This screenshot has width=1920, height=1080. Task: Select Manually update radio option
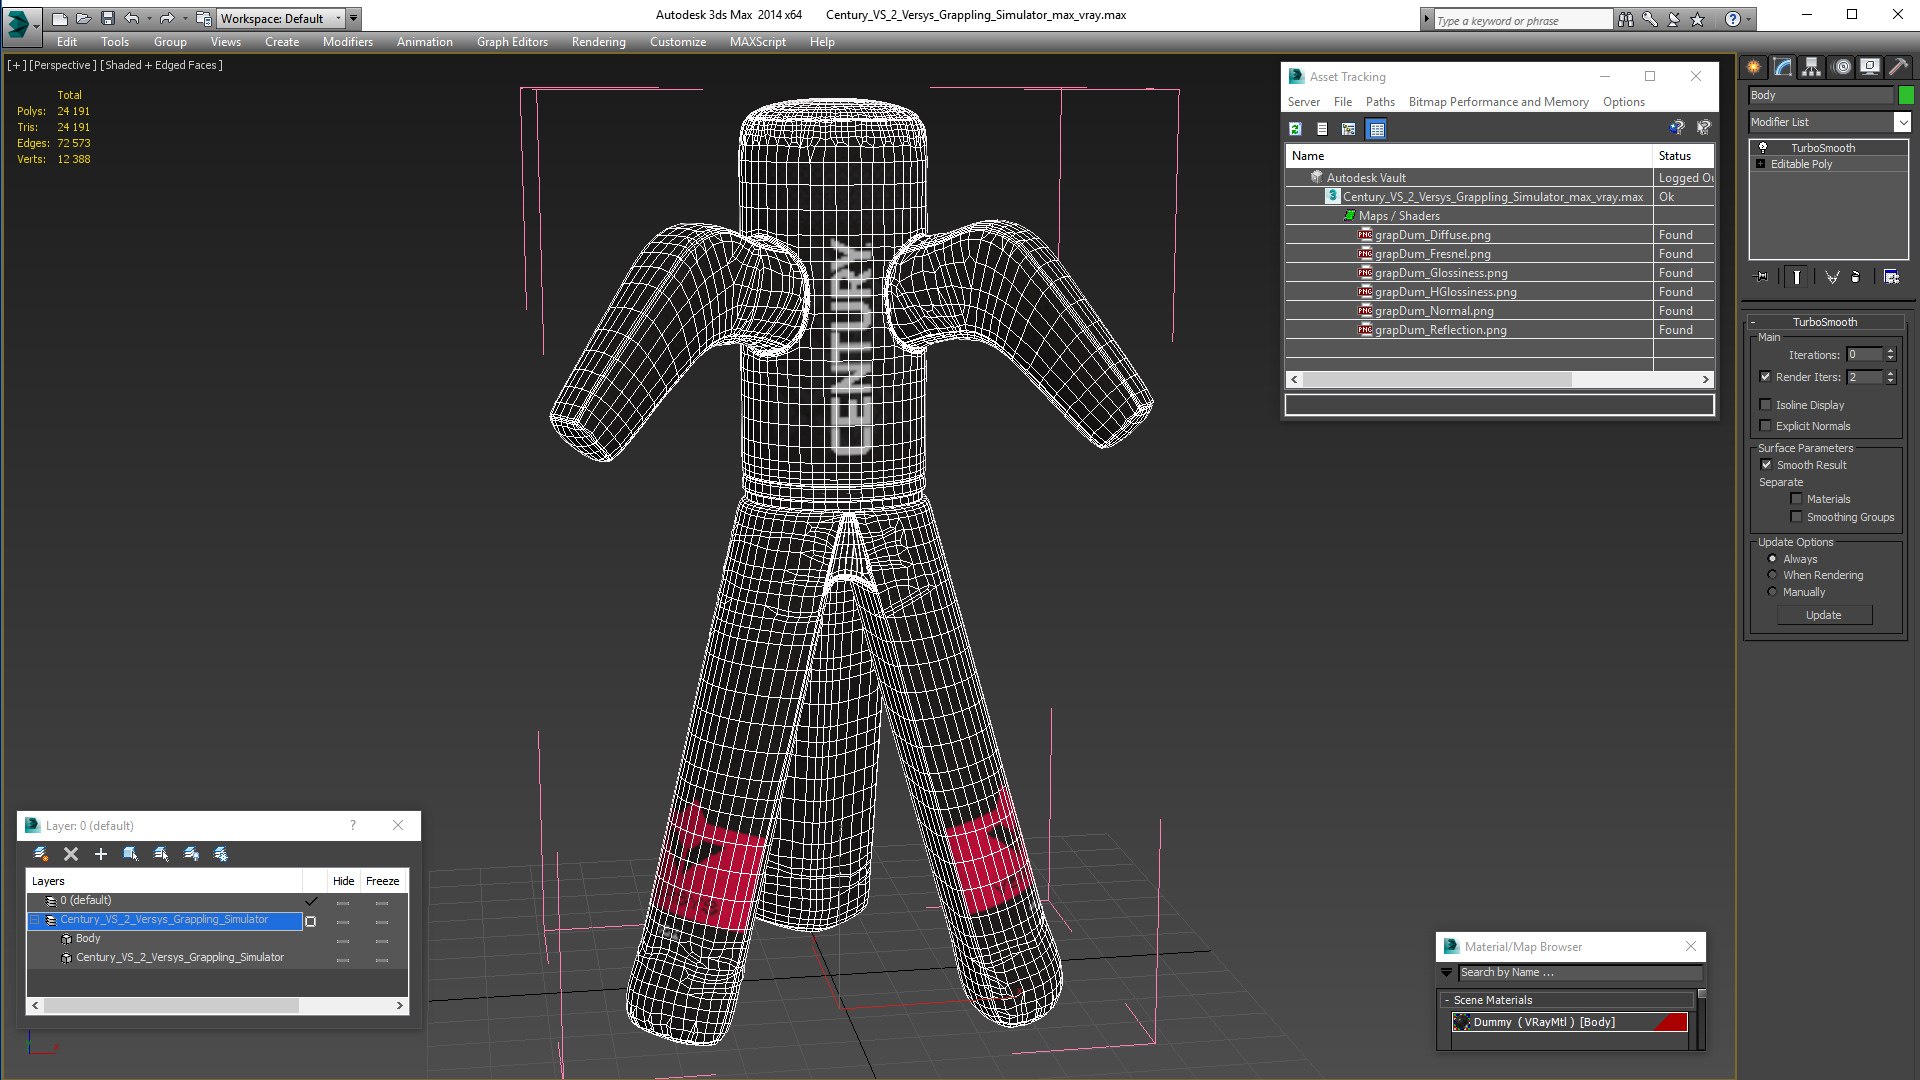coord(1772,592)
